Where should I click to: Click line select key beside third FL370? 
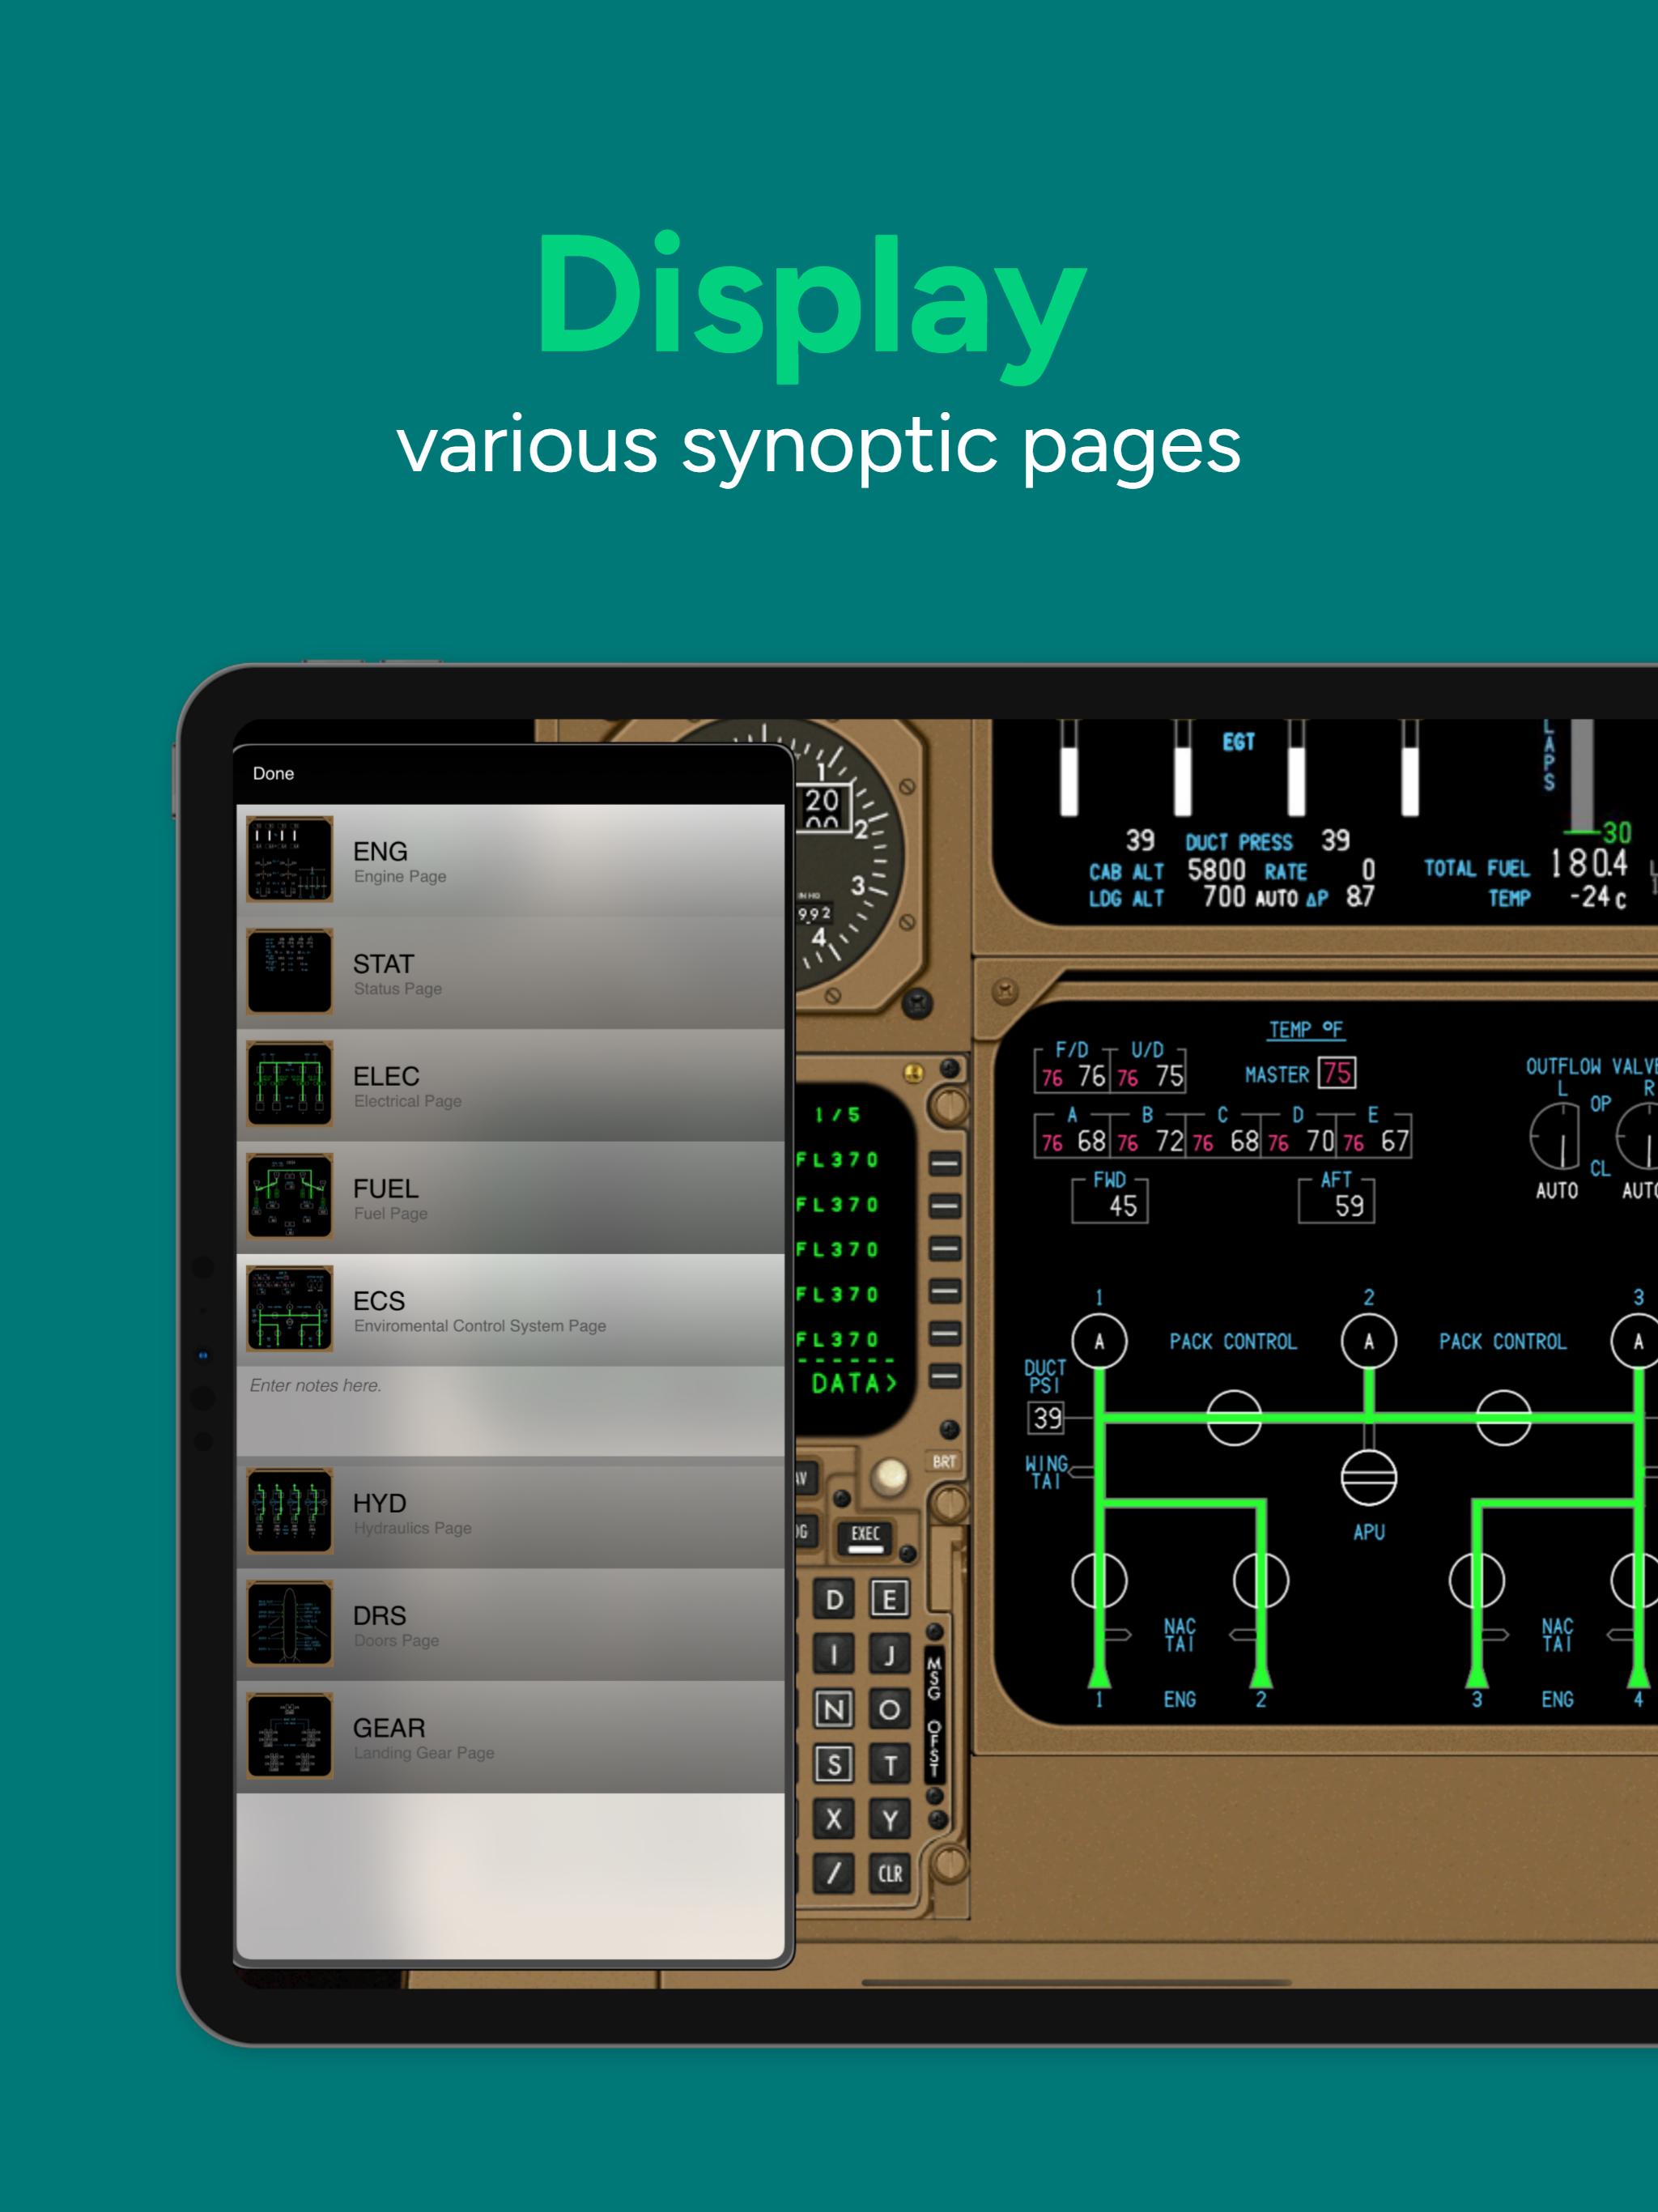(x=945, y=1248)
